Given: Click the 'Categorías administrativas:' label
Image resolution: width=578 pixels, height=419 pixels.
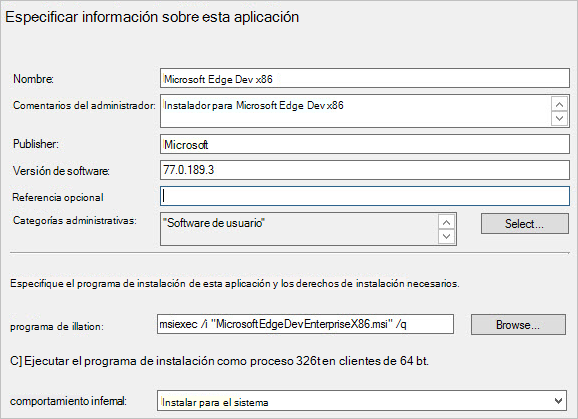Looking at the screenshot, I should (x=75, y=220).
